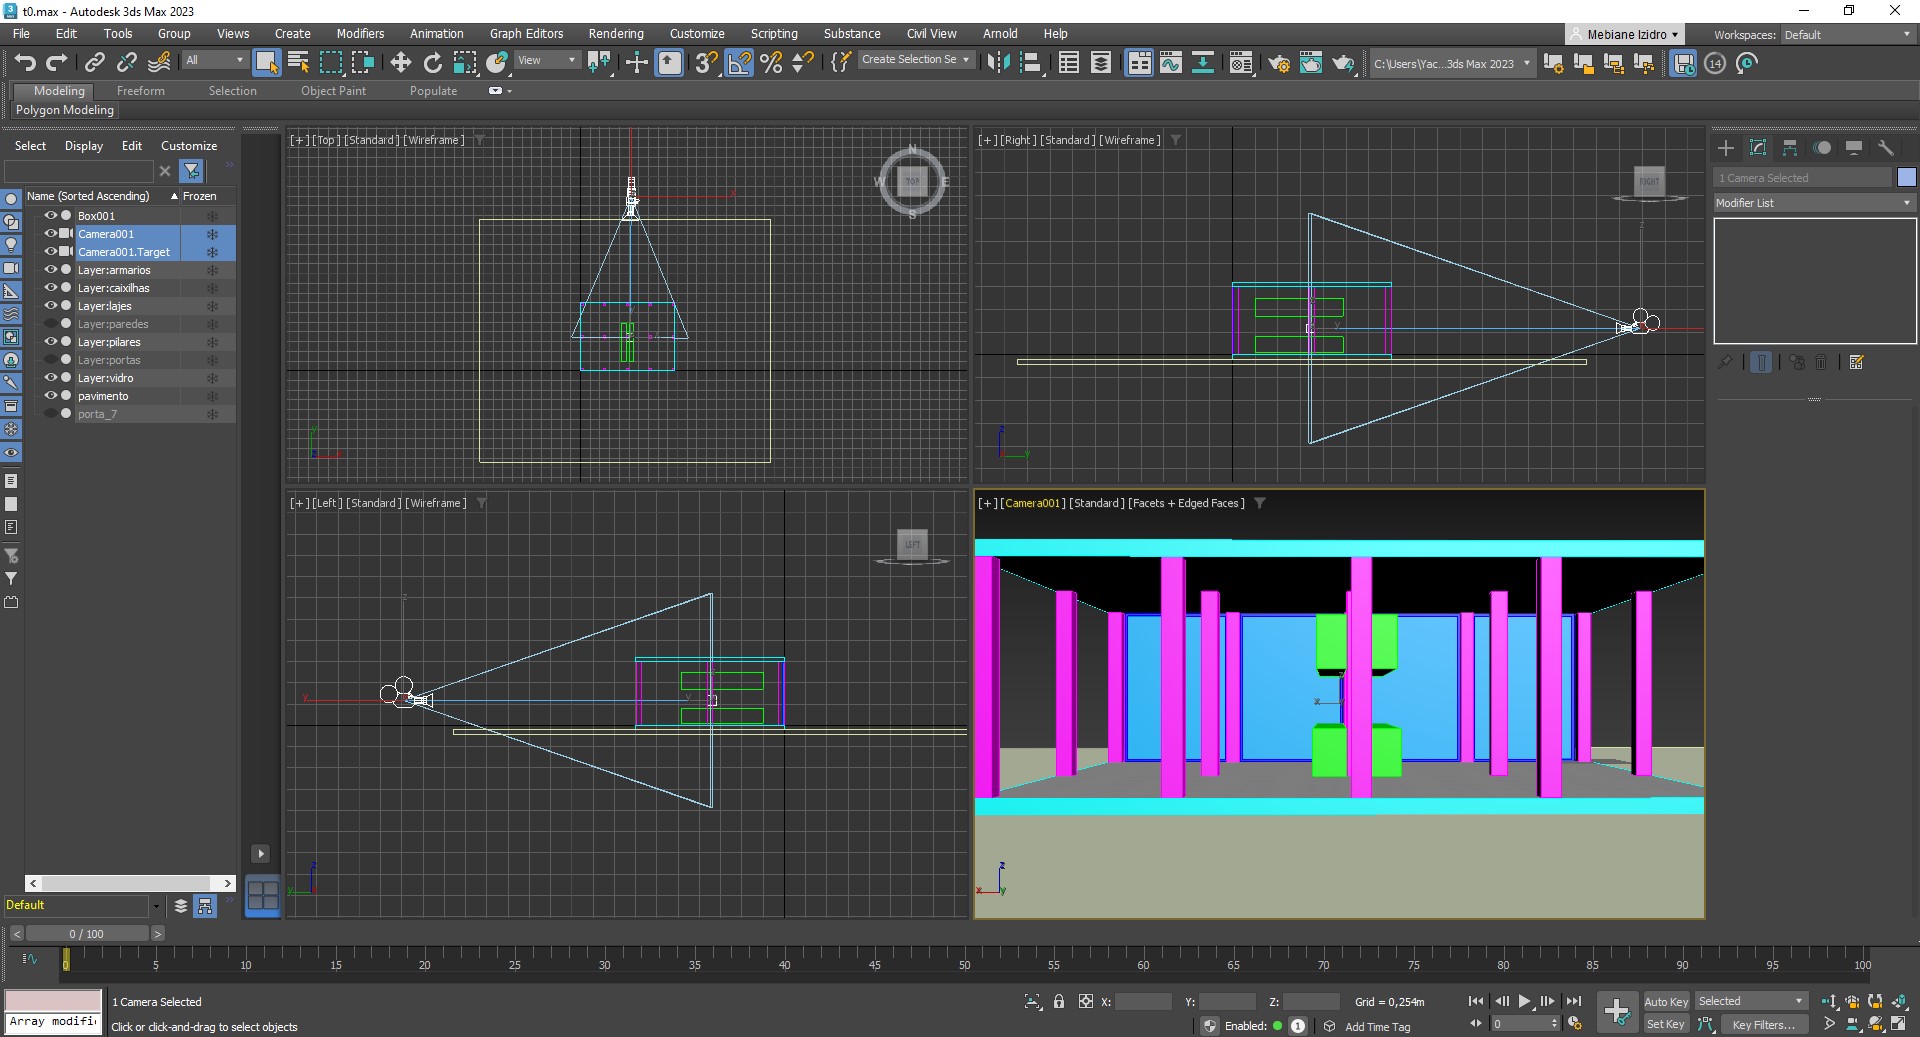Image resolution: width=1920 pixels, height=1037 pixels.
Task: Open the Rendering menu
Action: click(x=615, y=33)
